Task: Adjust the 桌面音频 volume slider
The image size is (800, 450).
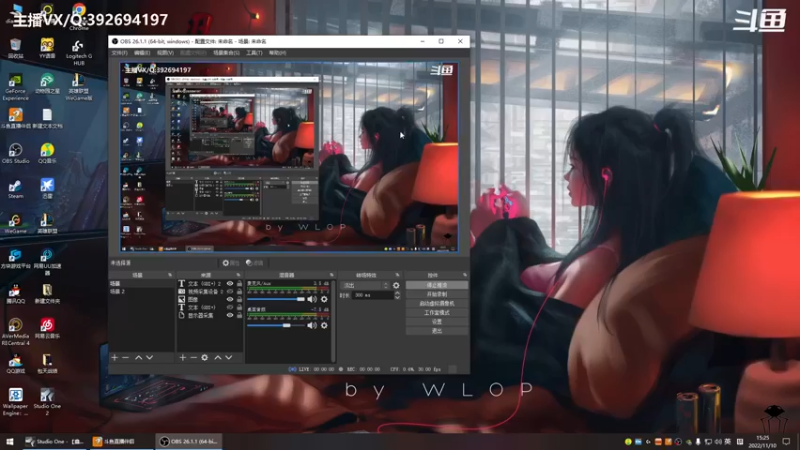Action: point(276,325)
